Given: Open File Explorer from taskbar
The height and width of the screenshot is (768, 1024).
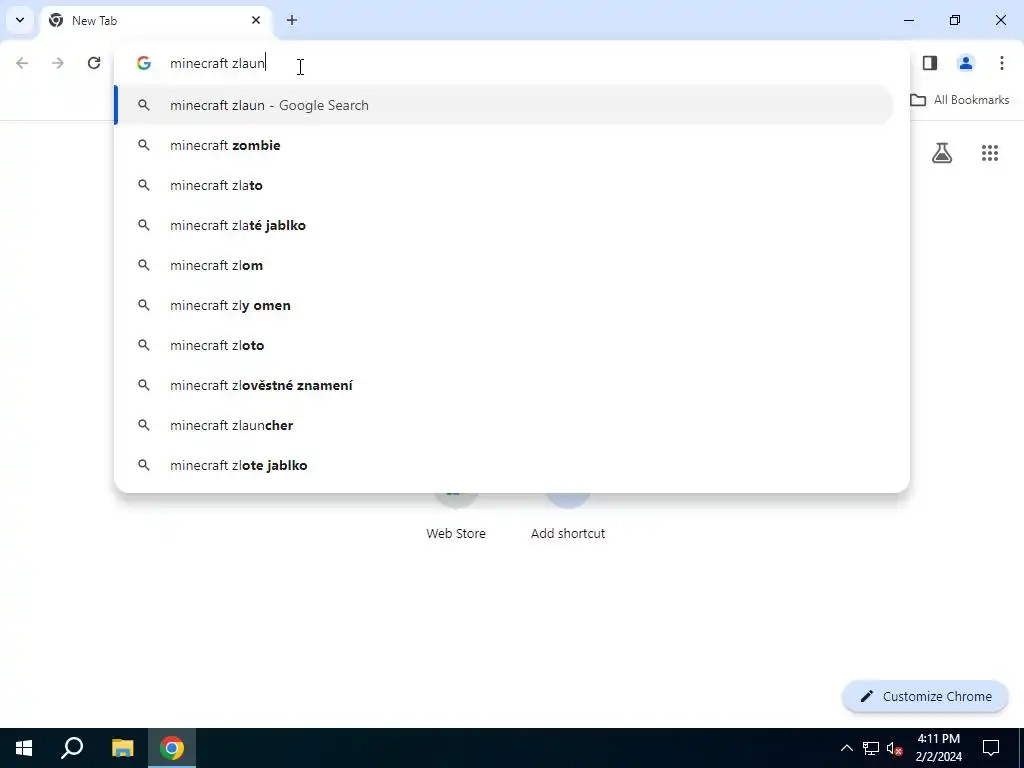Looking at the screenshot, I should click(123, 748).
